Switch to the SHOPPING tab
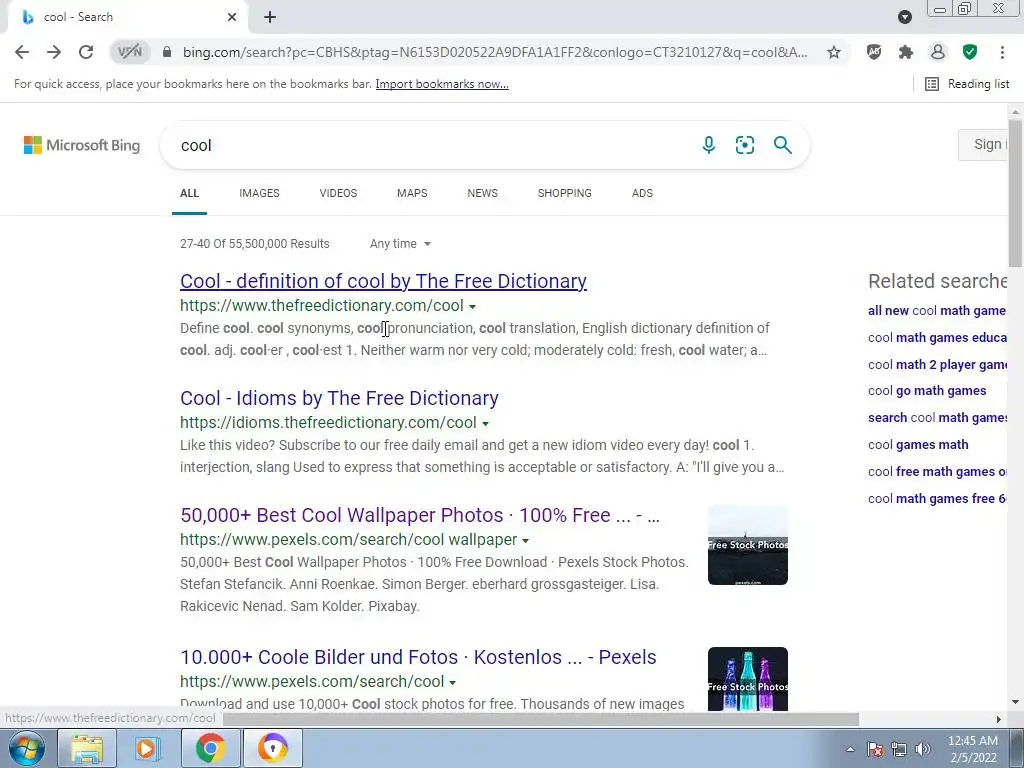Viewport: 1024px width, 768px height. tap(565, 193)
